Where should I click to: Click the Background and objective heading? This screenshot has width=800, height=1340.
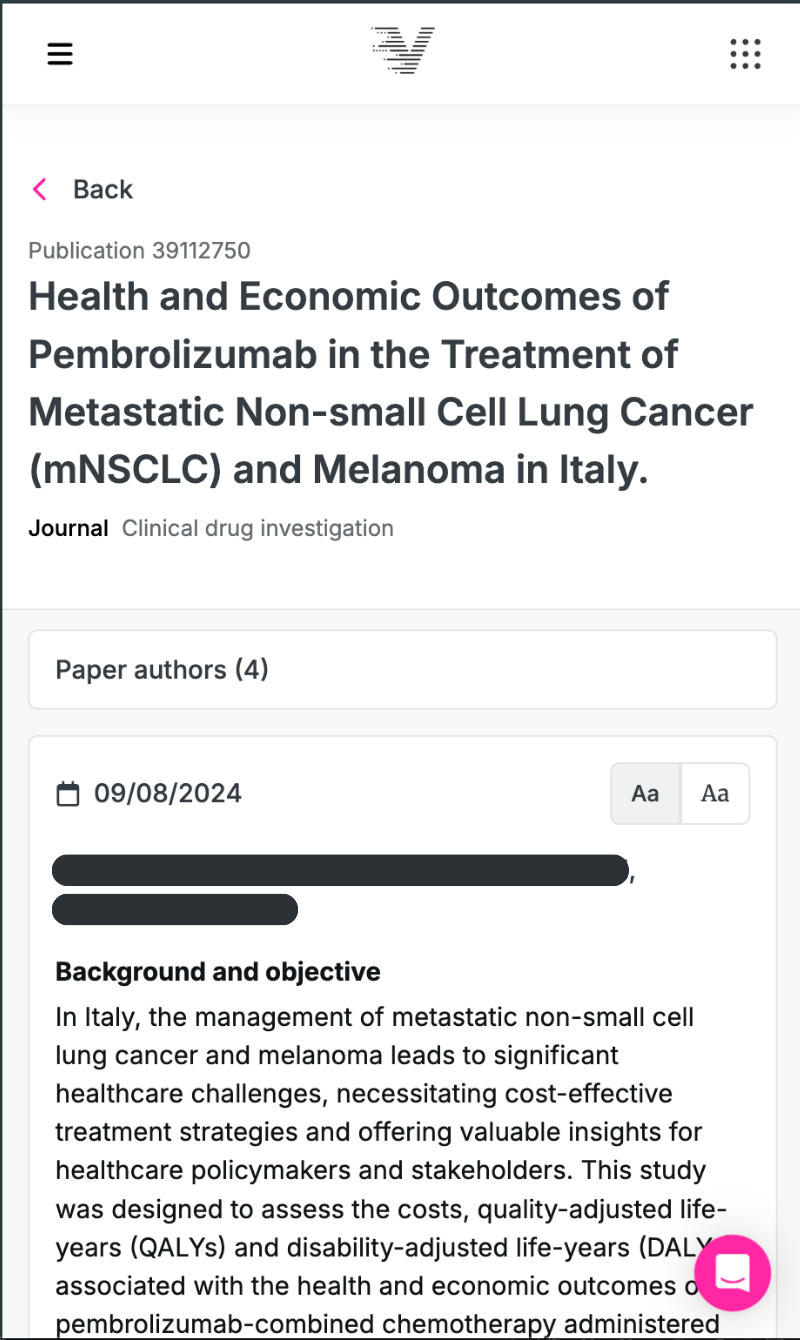pyautogui.click(x=218, y=971)
